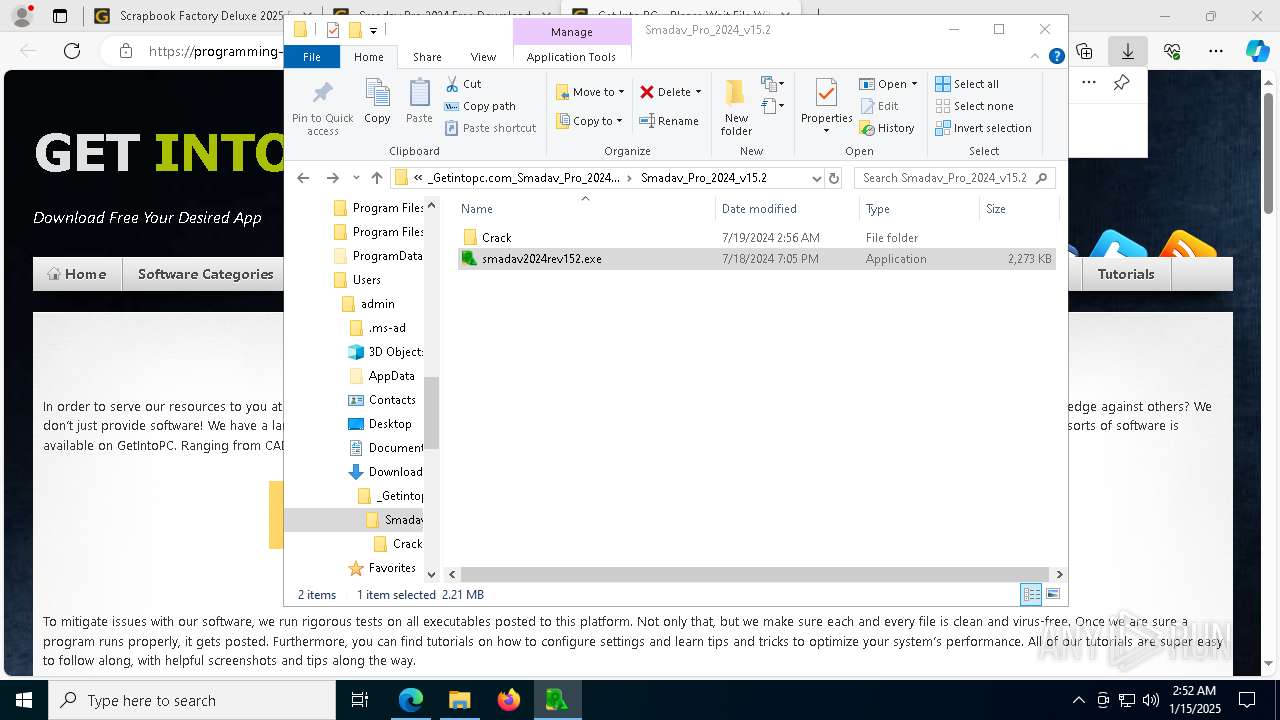
Task: Expand the Open button dropdown arrow
Action: 914,84
